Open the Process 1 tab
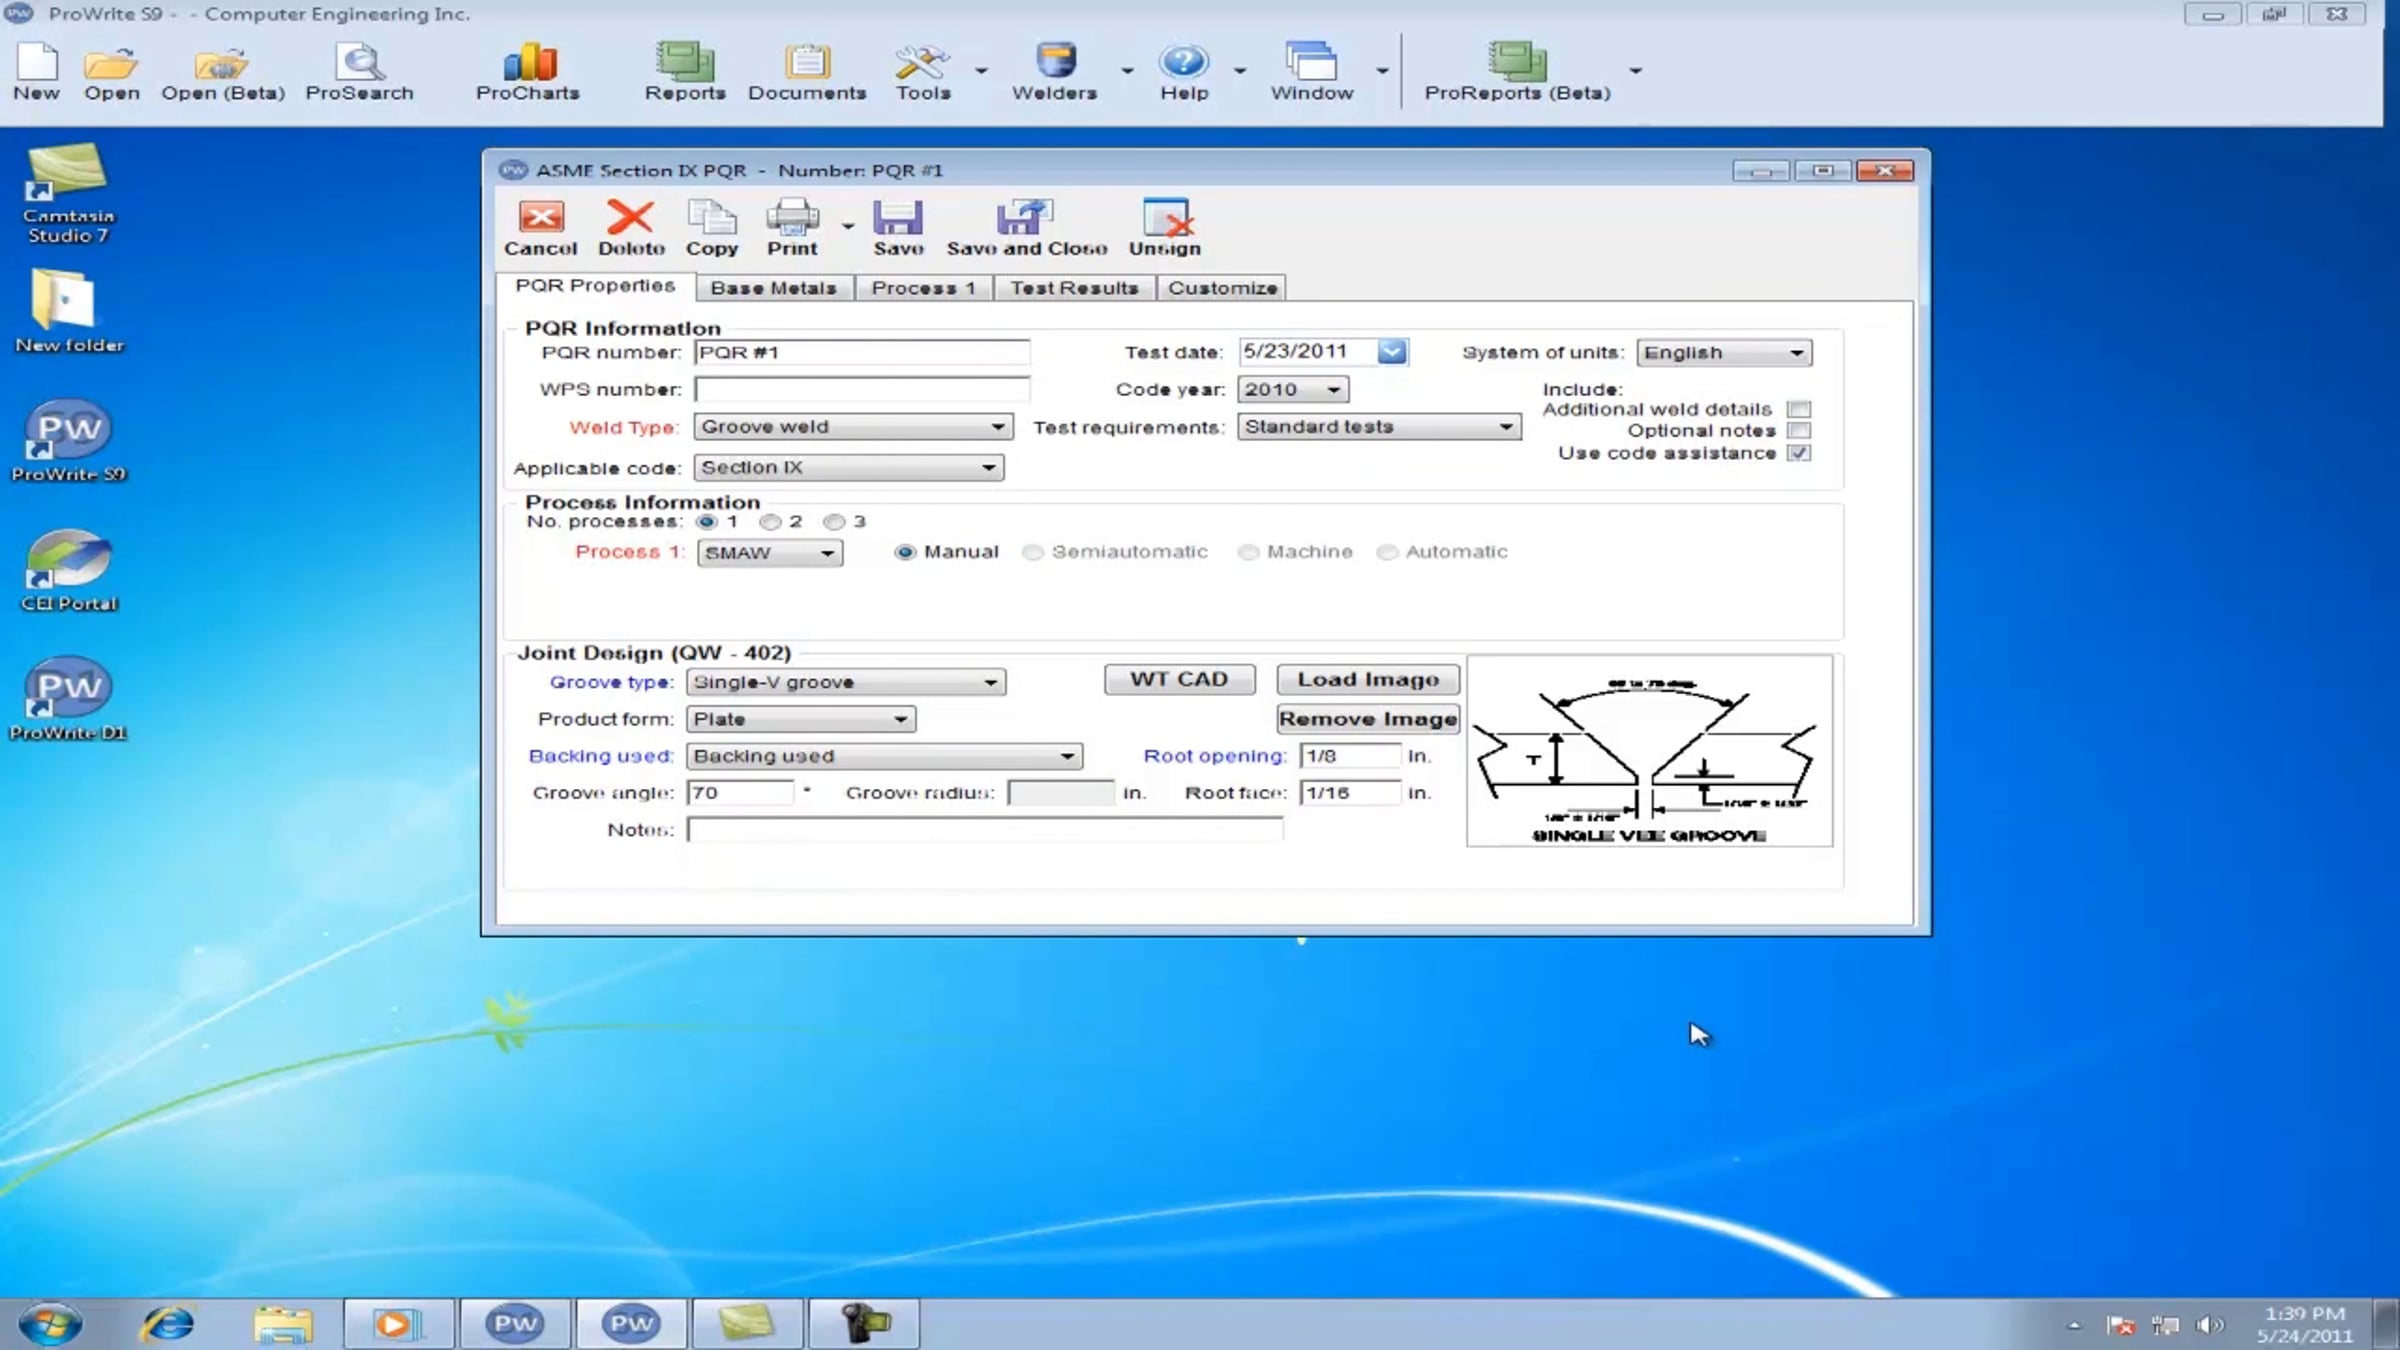This screenshot has height=1350, width=2400. pyautogui.click(x=923, y=288)
